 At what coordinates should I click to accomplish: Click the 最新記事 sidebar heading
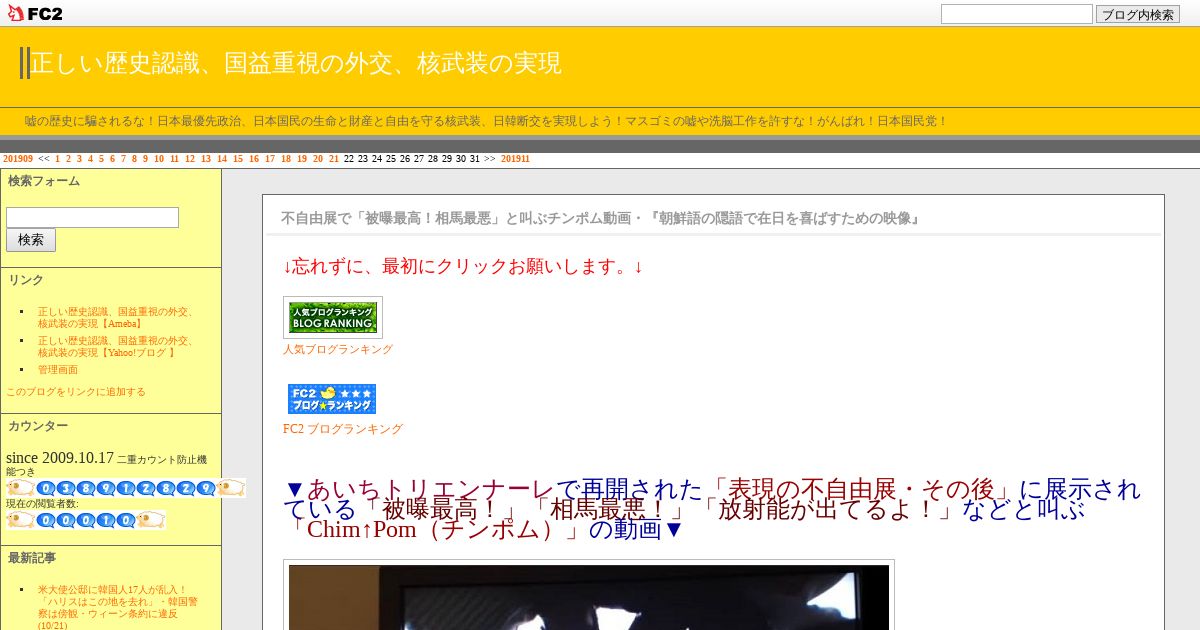point(32,558)
